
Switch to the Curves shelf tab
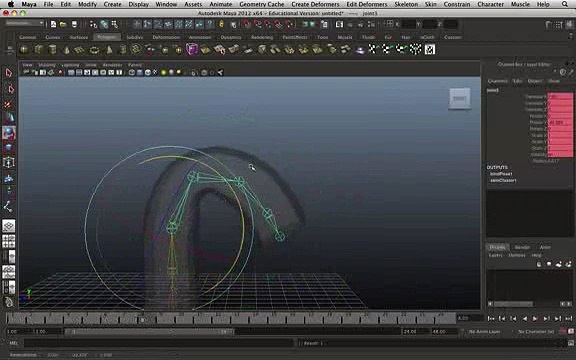pos(53,37)
